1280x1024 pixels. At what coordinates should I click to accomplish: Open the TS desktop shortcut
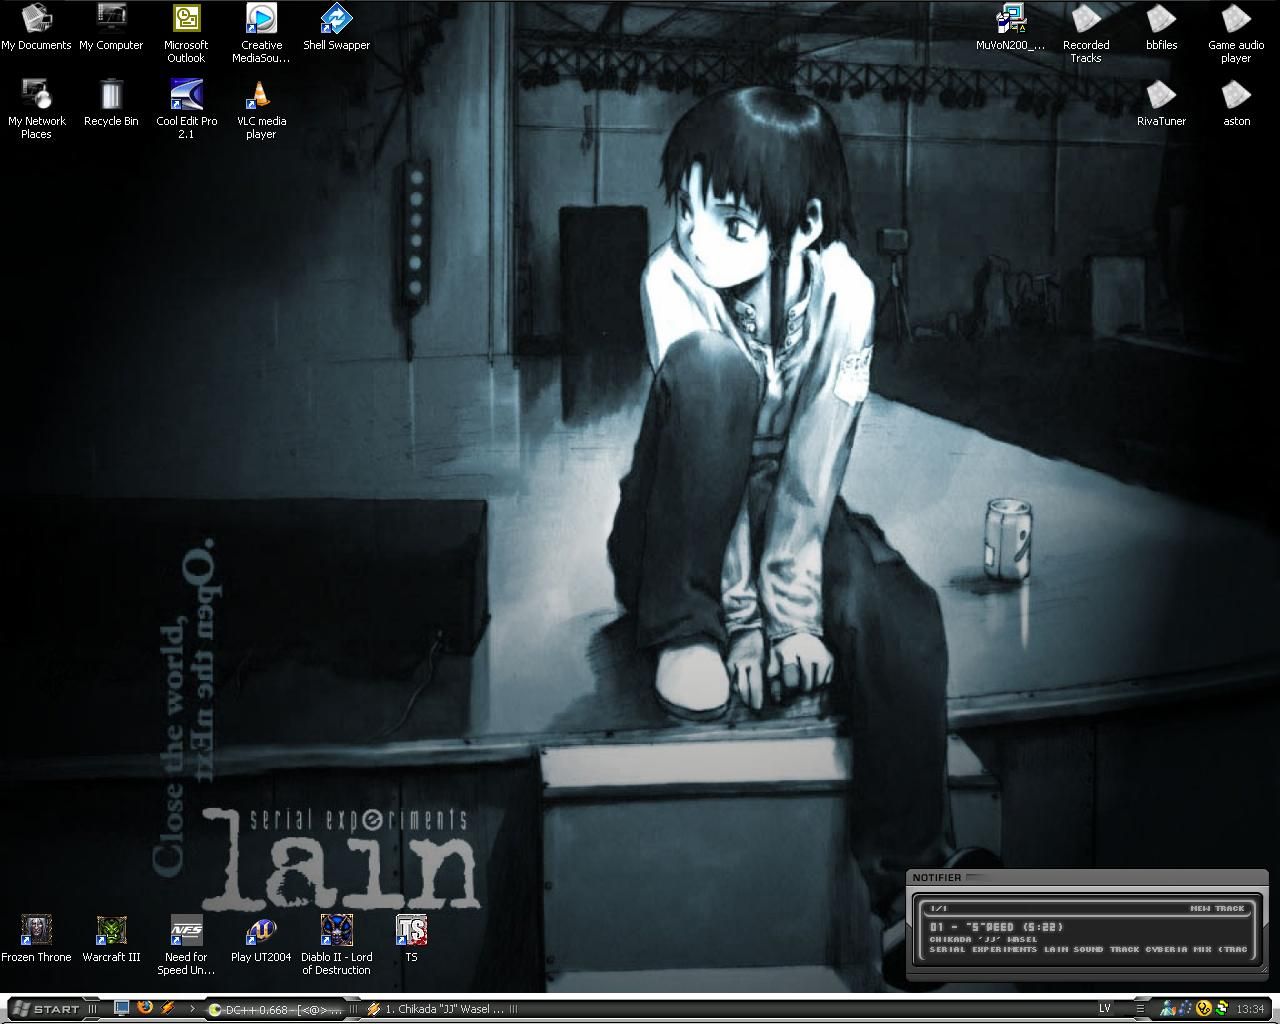(x=411, y=939)
